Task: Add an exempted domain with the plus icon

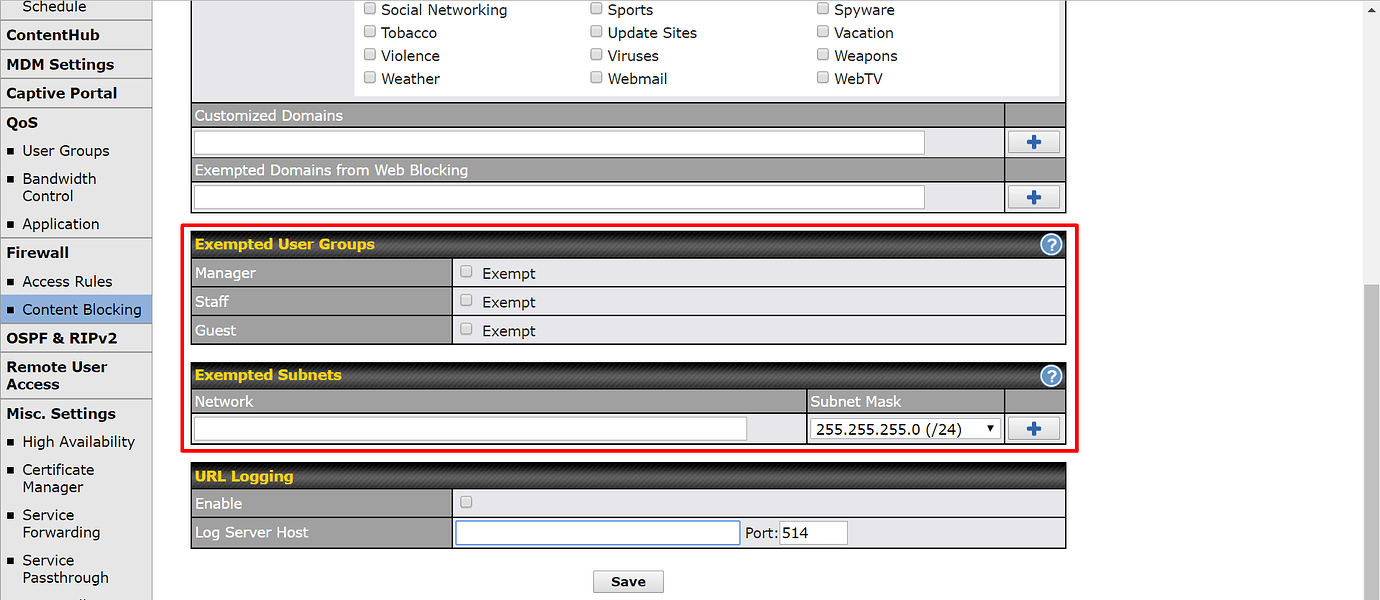Action: 1033,196
